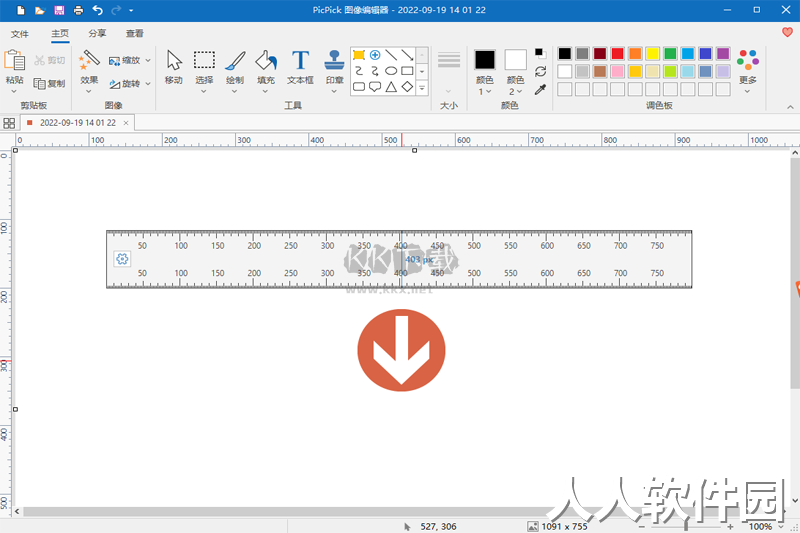Open 更多 more colors
The height and width of the screenshot is (533, 800).
pyautogui.click(x=747, y=71)
